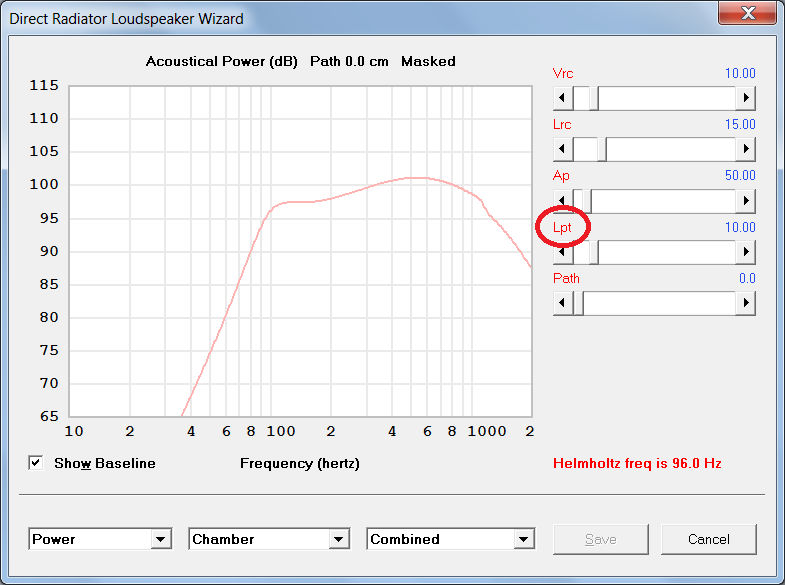This screenshot has width=785, height=585.
Task: Uncheck the Show Baseline checkbox
Action: 36,463
